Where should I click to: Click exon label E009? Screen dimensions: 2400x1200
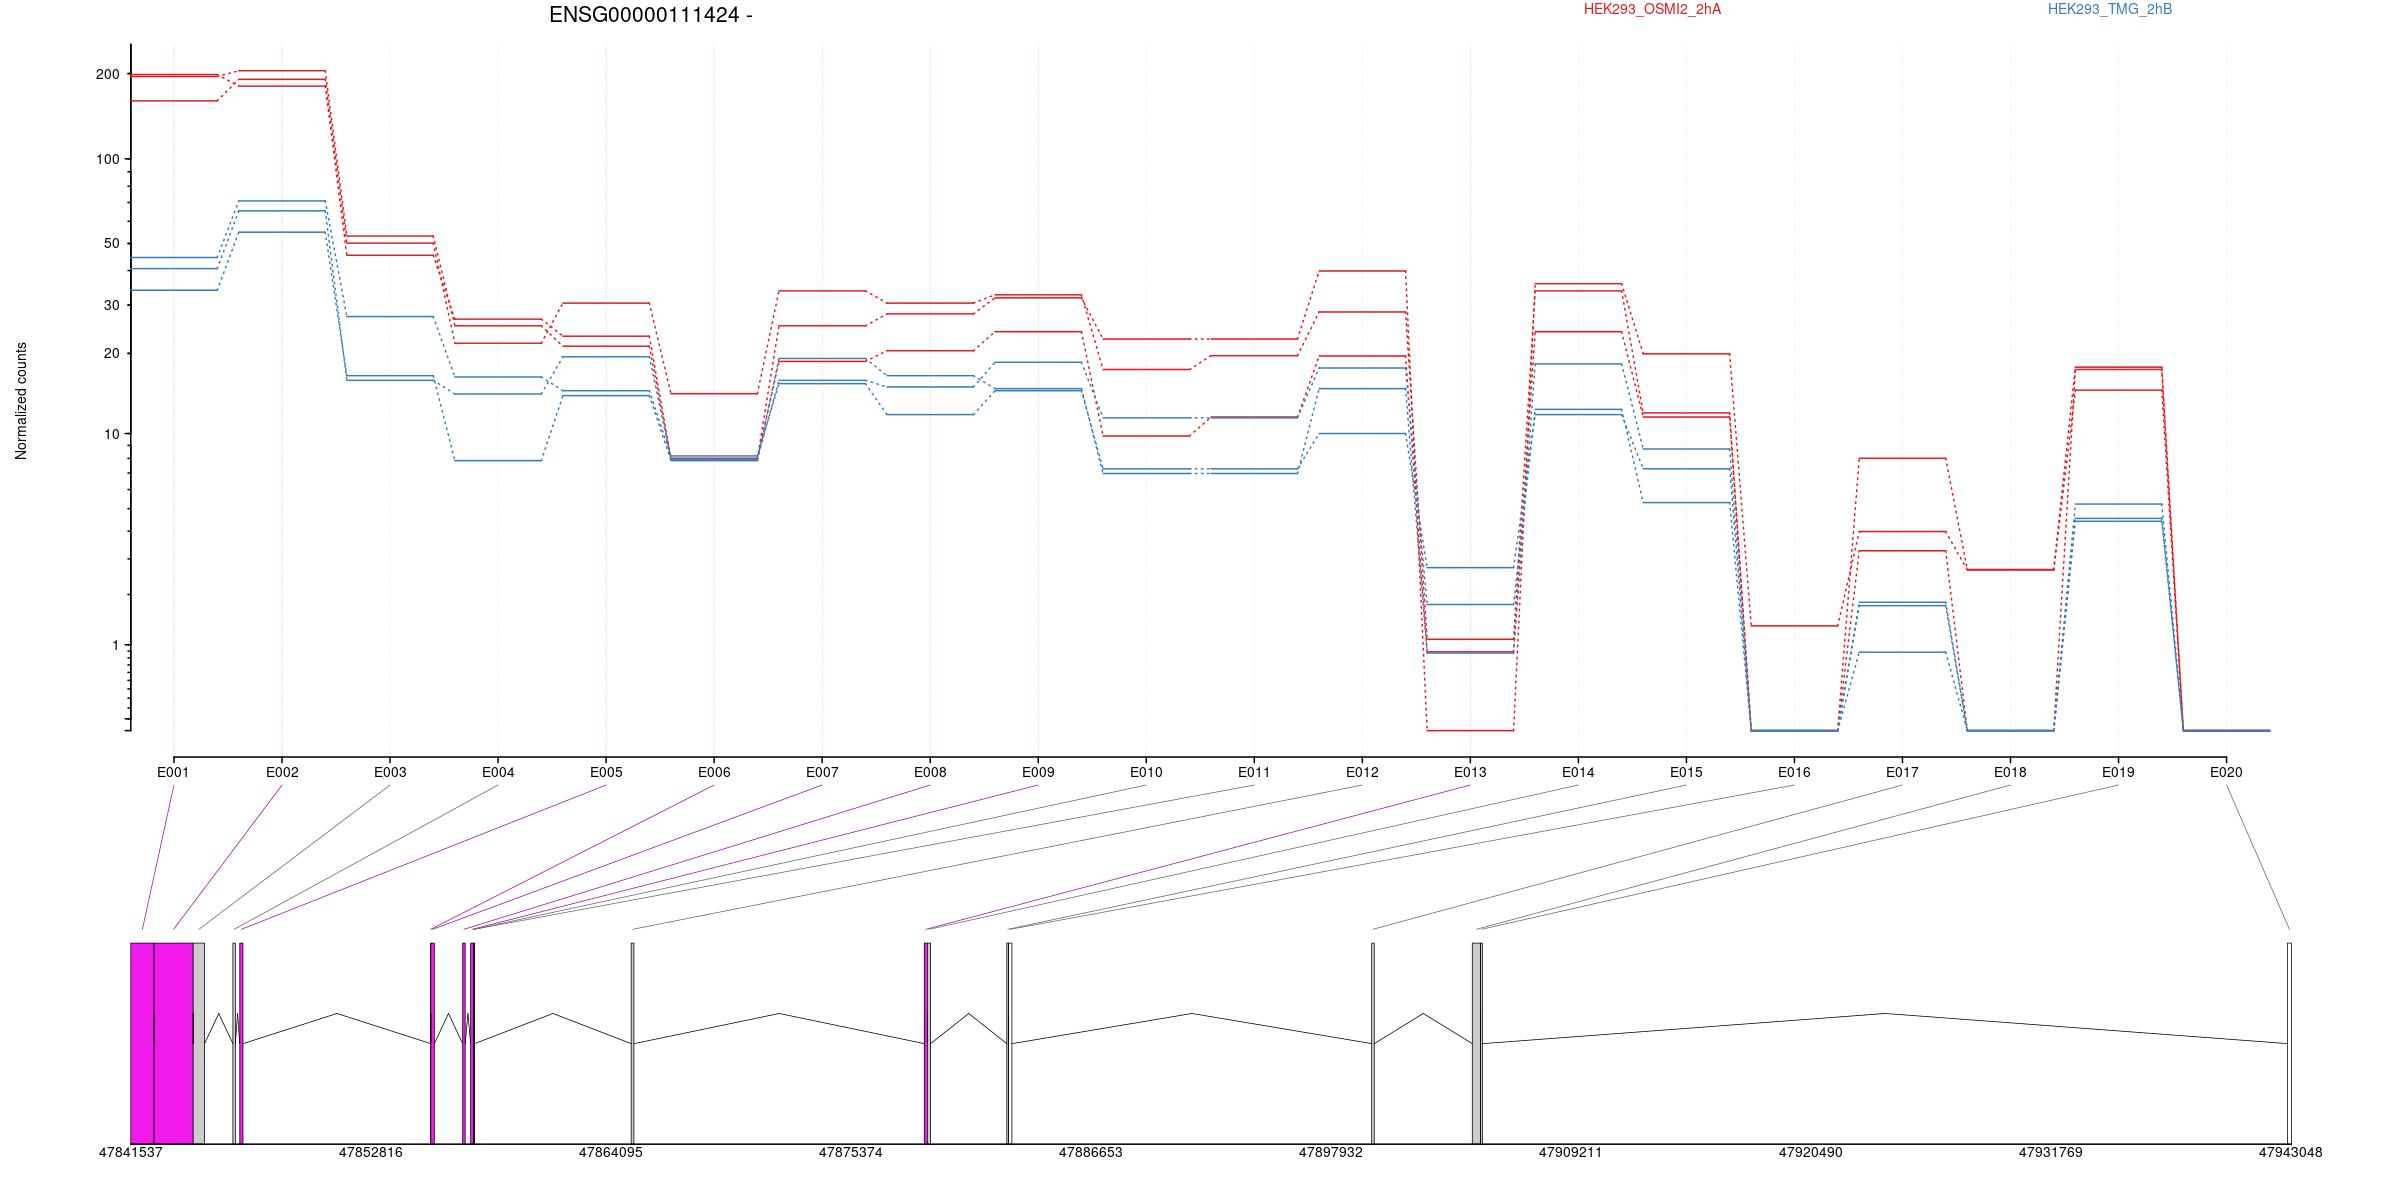pyautogui.click(x=1038, y=772)
